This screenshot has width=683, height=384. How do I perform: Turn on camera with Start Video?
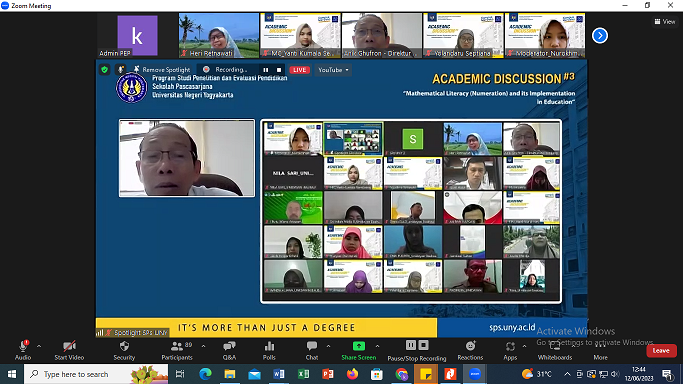coord(69,350)
